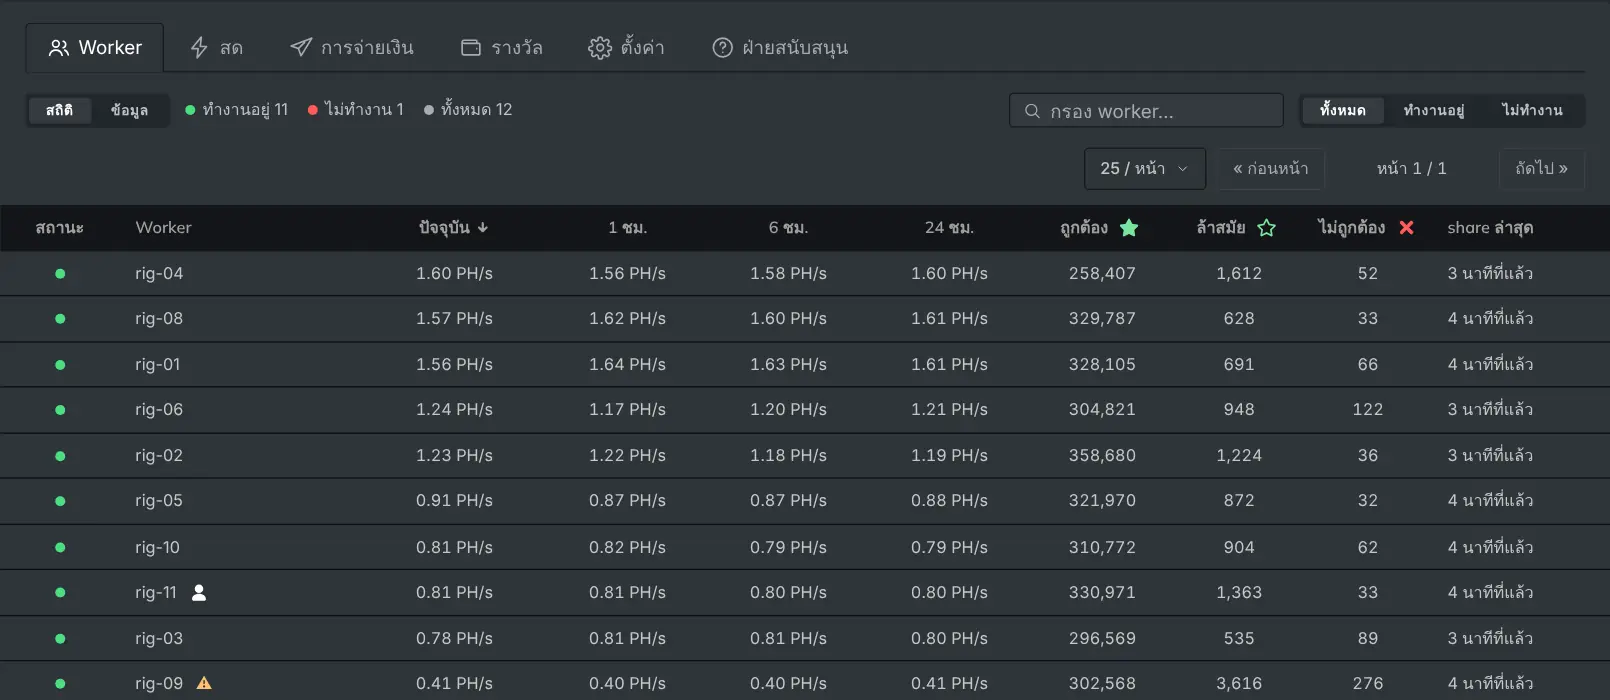Open the การจ่ายเงิน tab
The height and width of the screenshot is (700, 1610).
352,48
